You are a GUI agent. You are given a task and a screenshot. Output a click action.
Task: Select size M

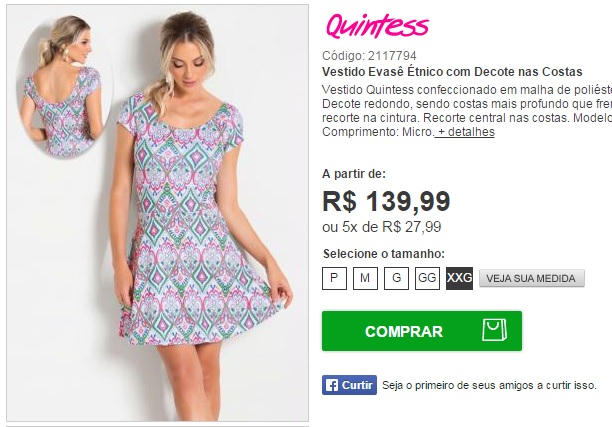tap(365, 278)
